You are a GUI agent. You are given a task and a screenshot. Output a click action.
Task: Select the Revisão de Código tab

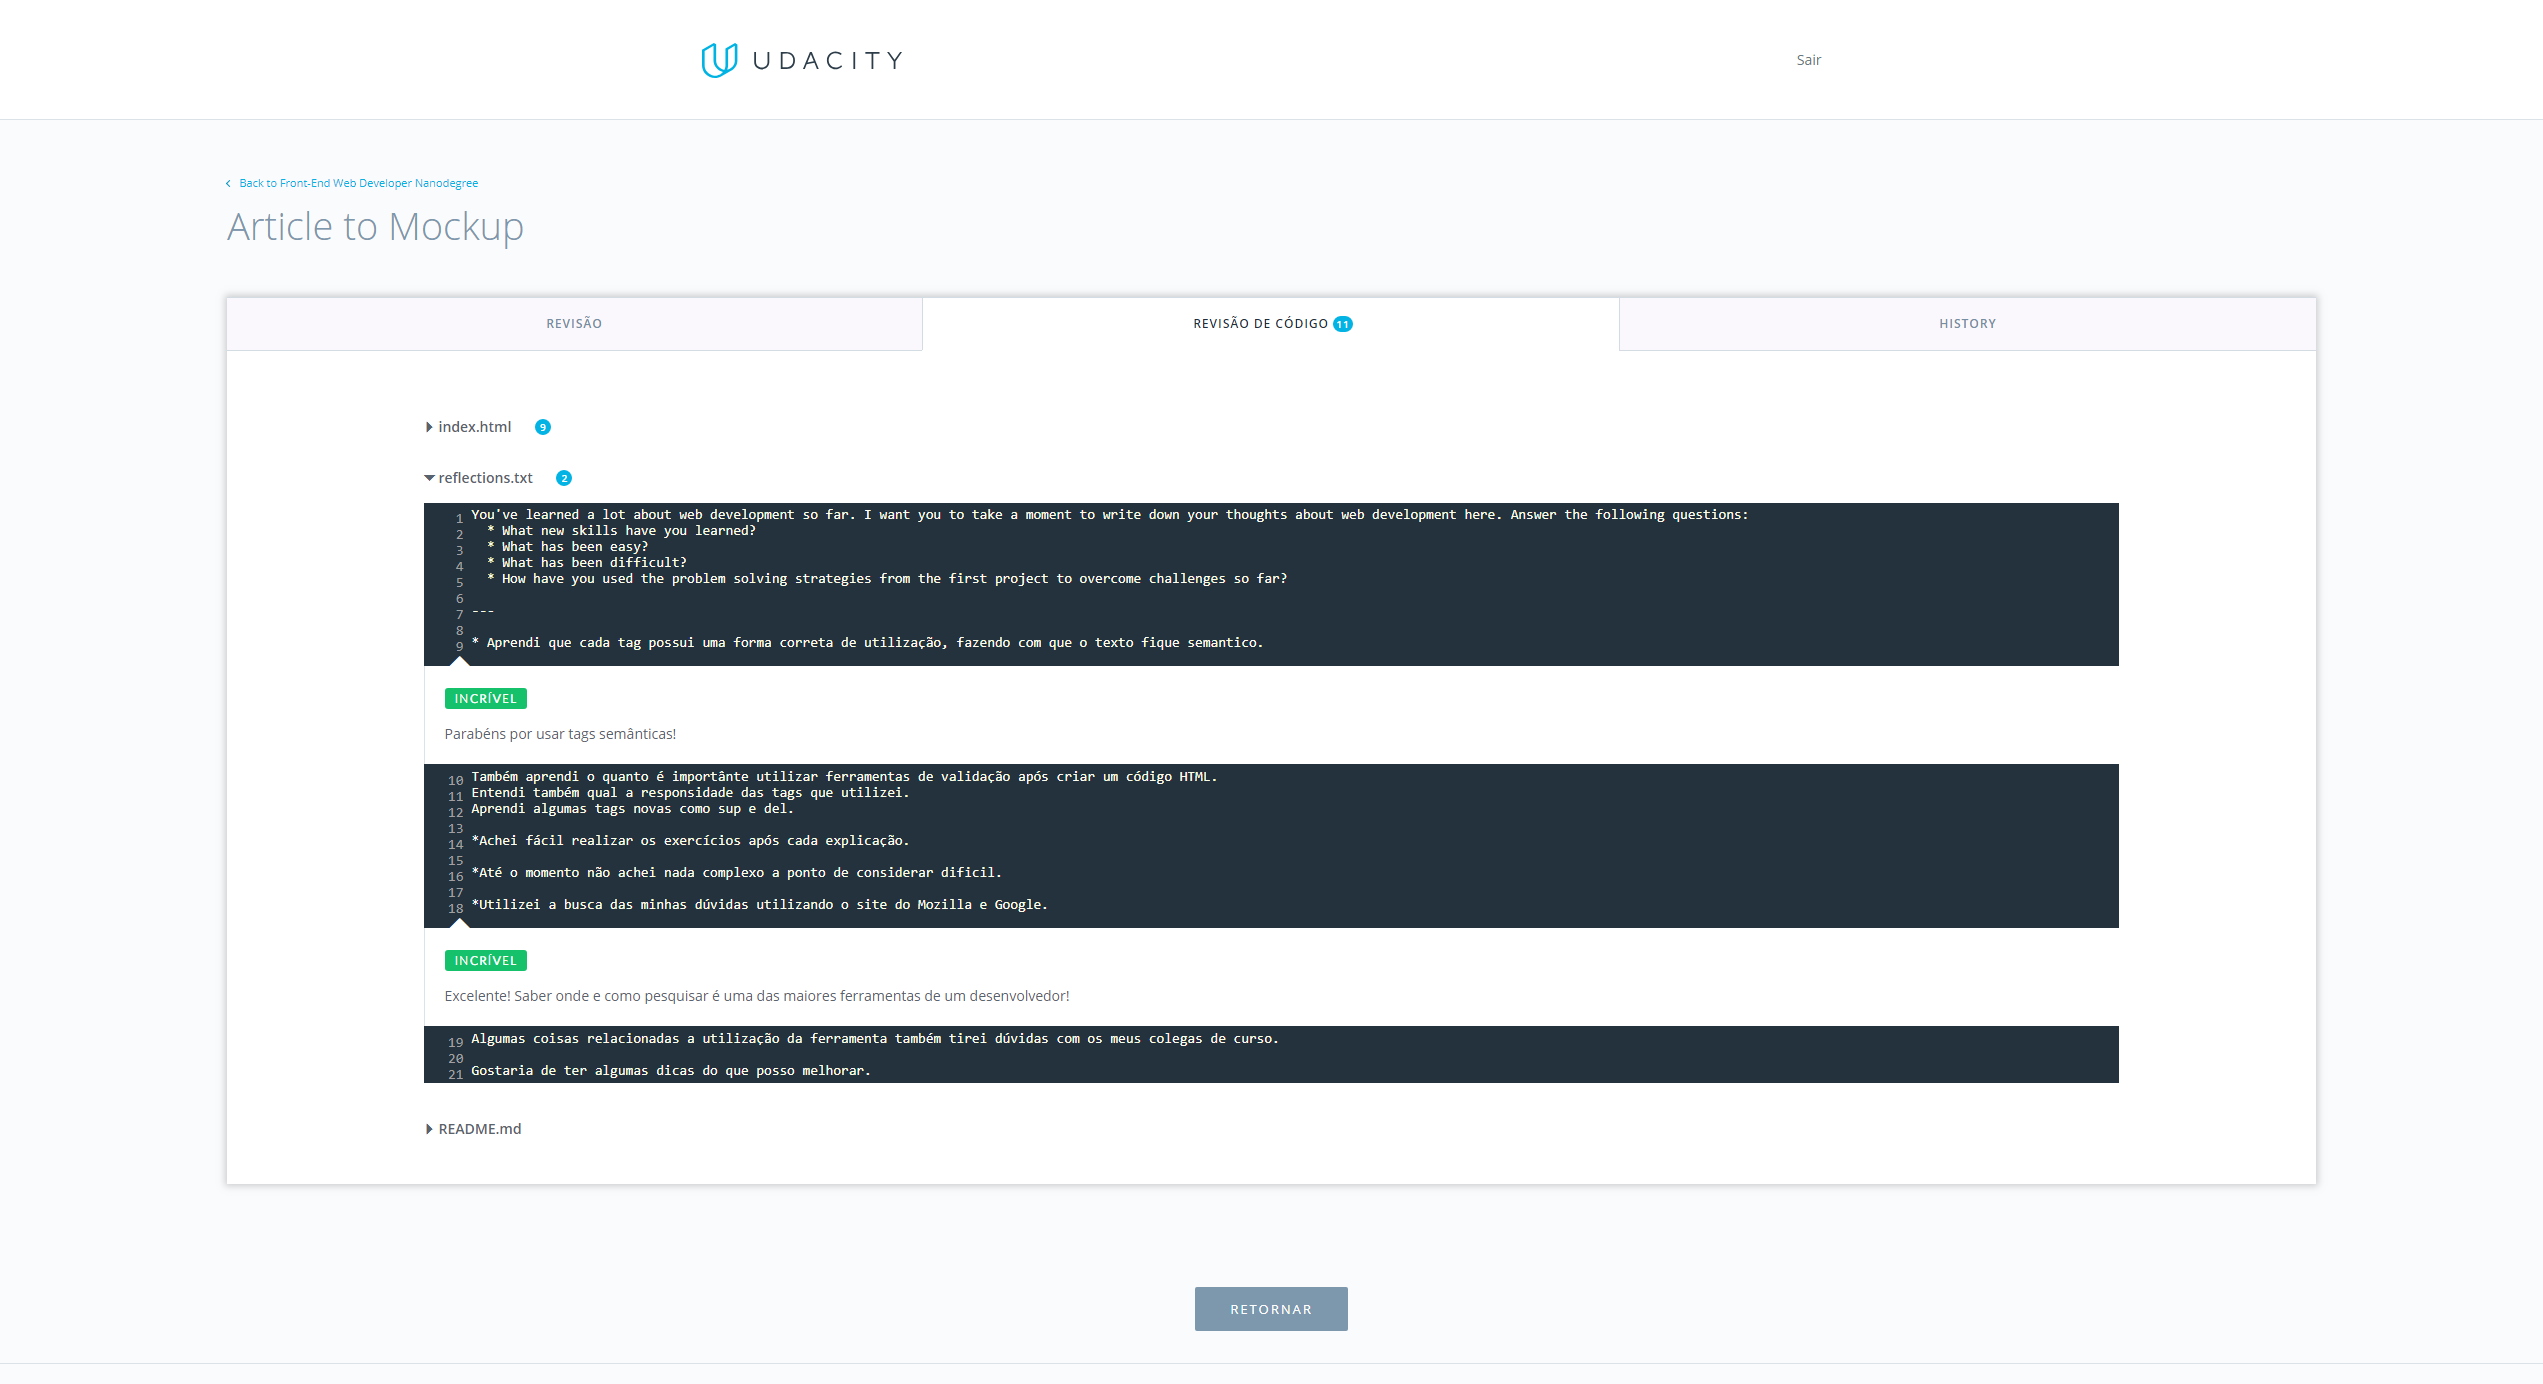click(1260, 324)
